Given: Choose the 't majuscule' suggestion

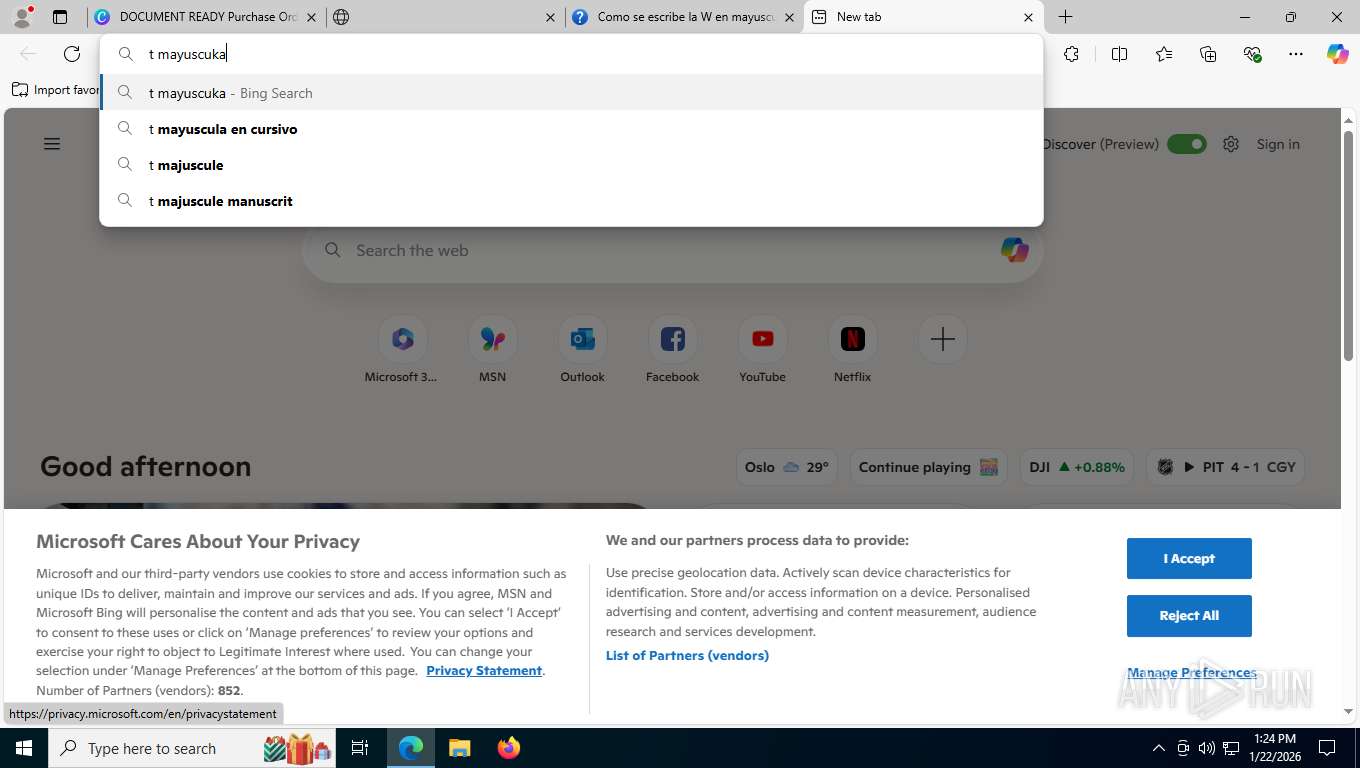Looking at the screenshot, I should tap(571, 165).
